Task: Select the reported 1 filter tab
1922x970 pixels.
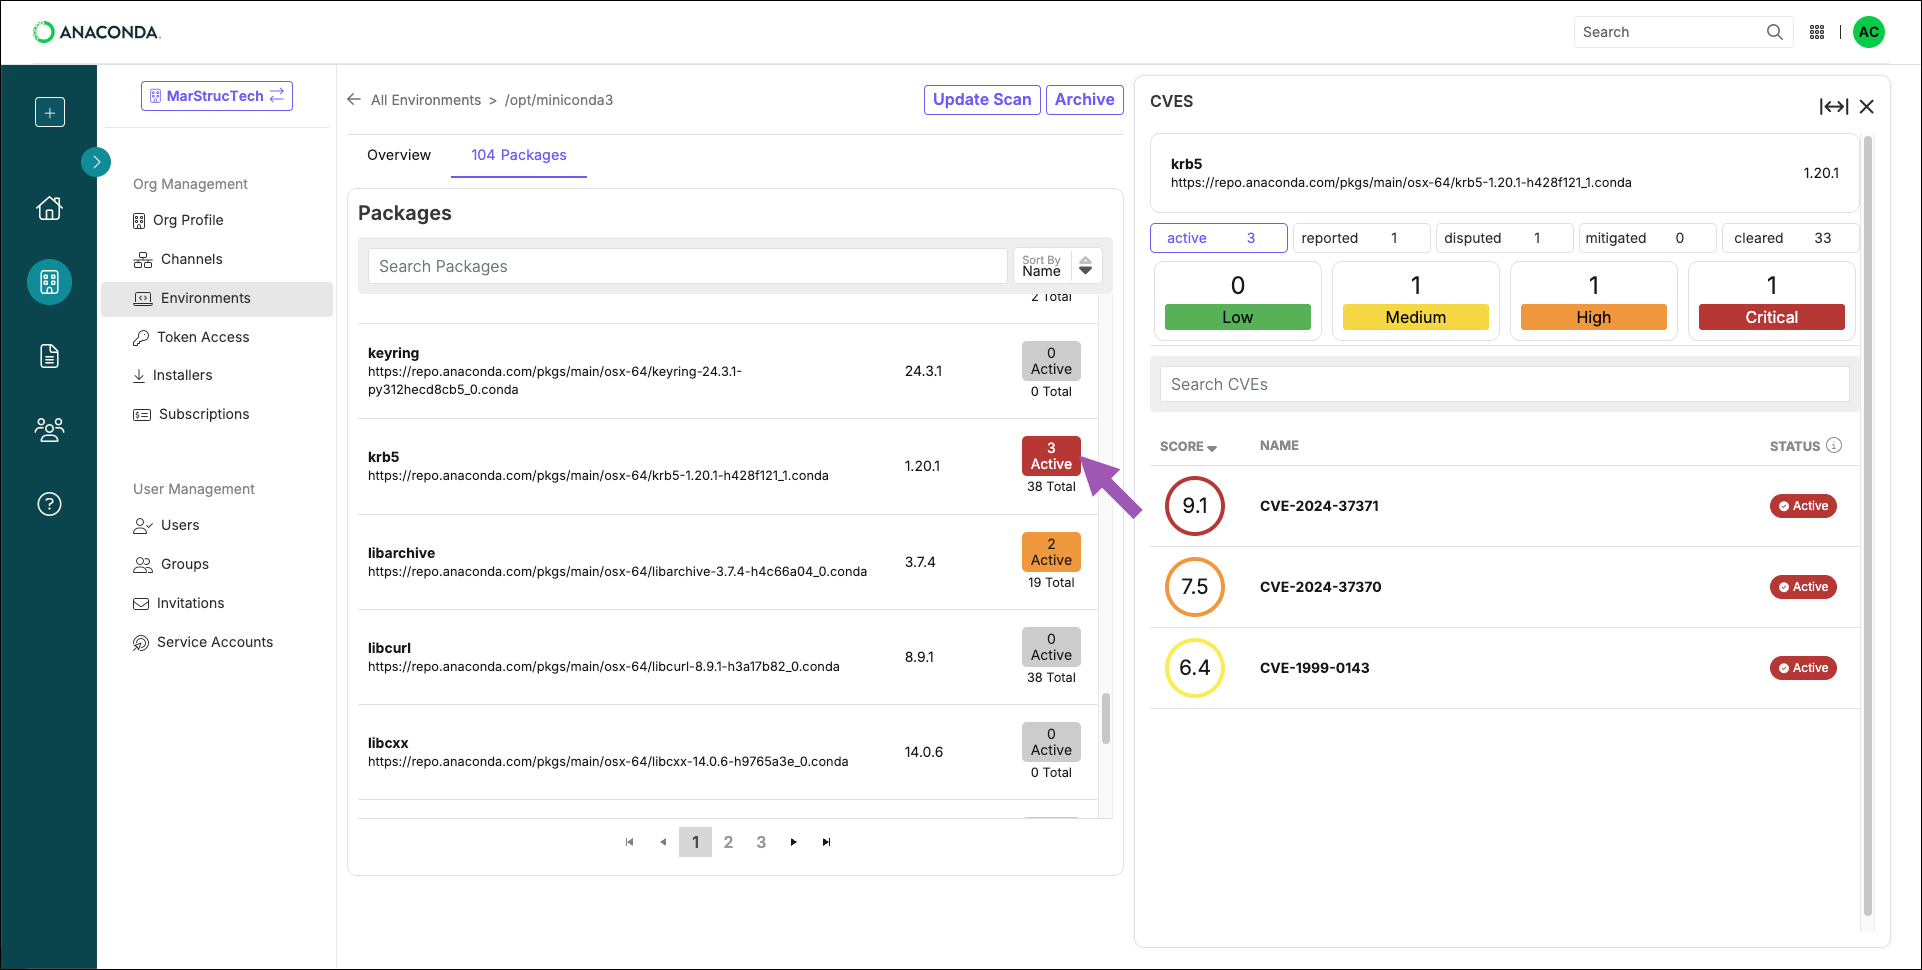Action: (x=1361, y=238)
